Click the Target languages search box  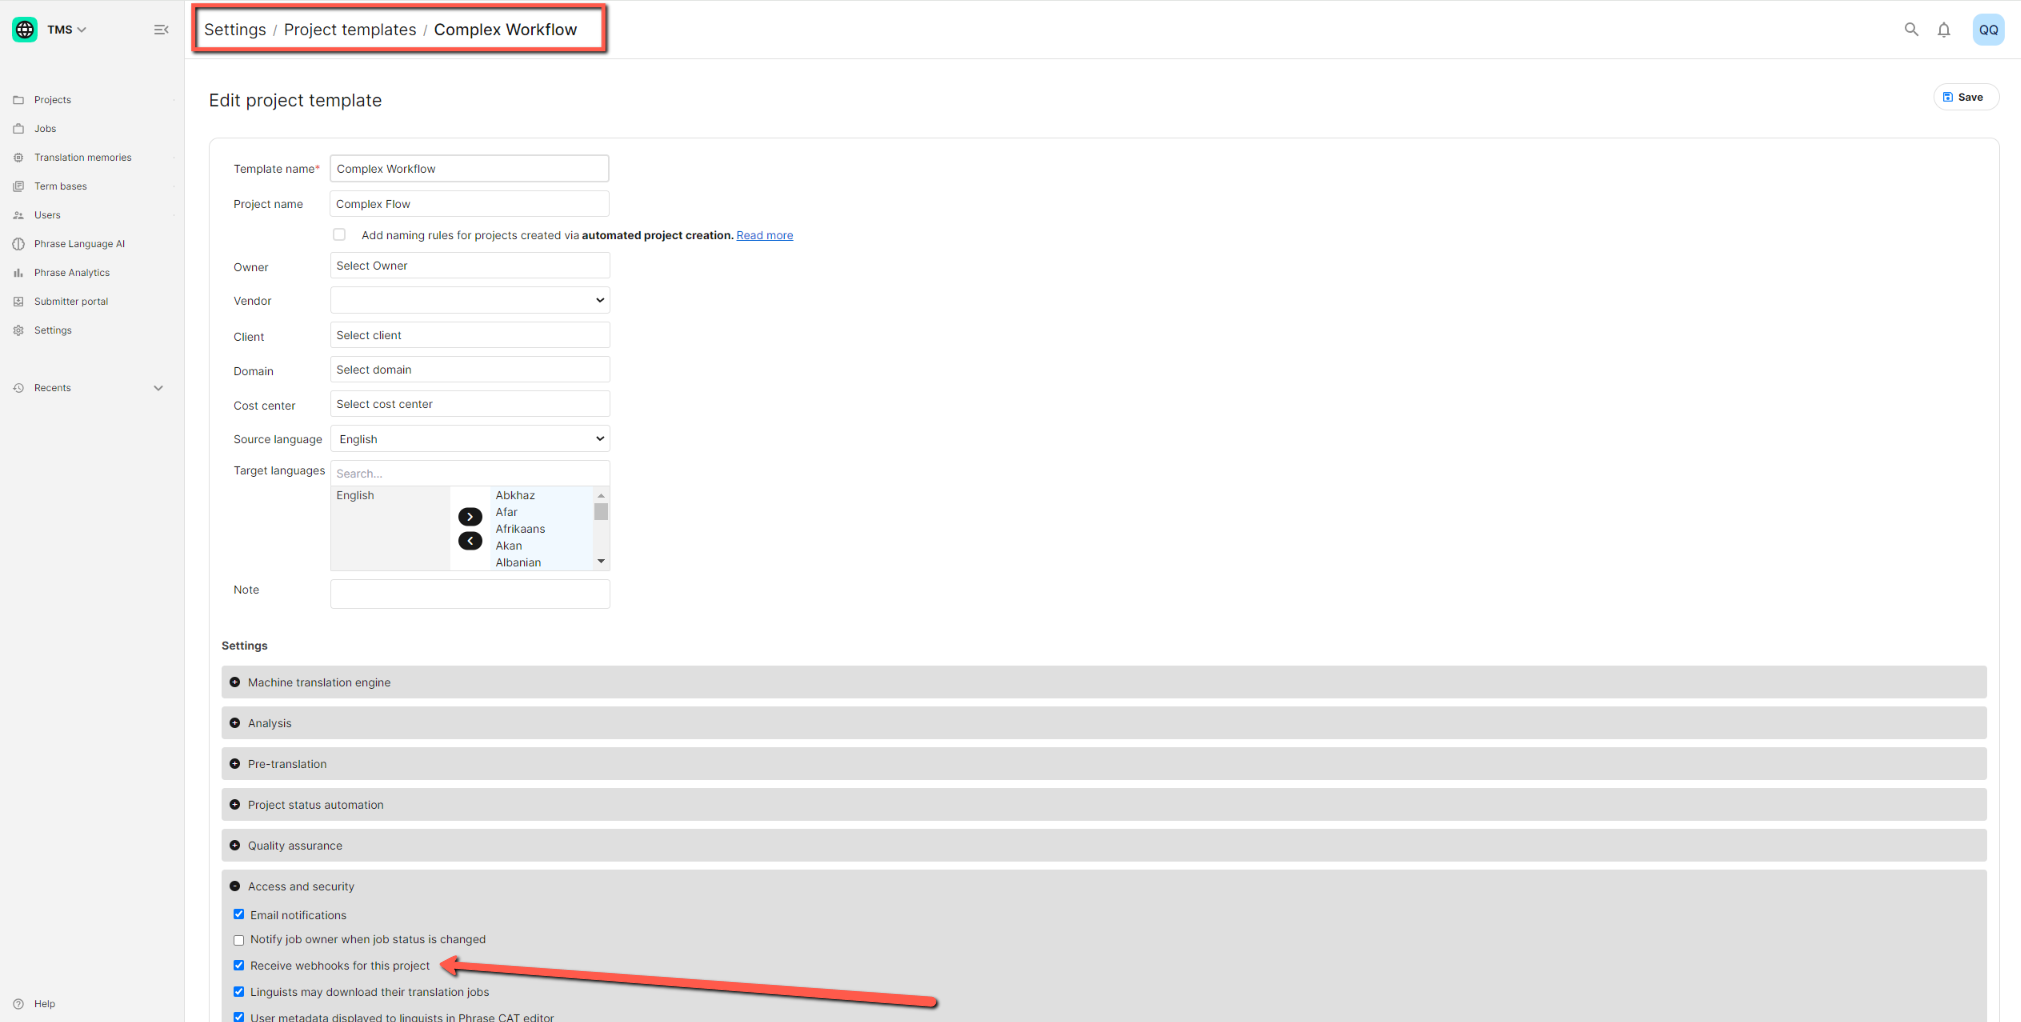click(470, 473)
